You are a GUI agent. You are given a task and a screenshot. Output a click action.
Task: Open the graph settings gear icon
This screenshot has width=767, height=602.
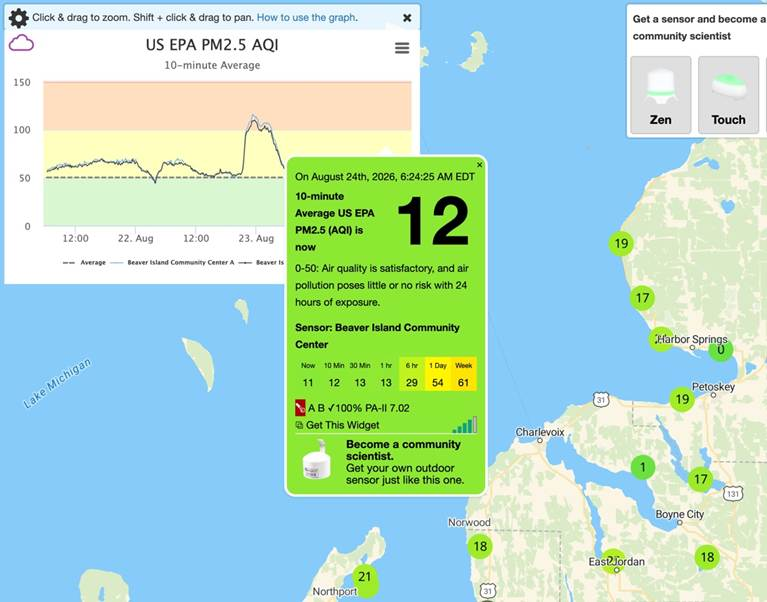[x=19, y=18]
